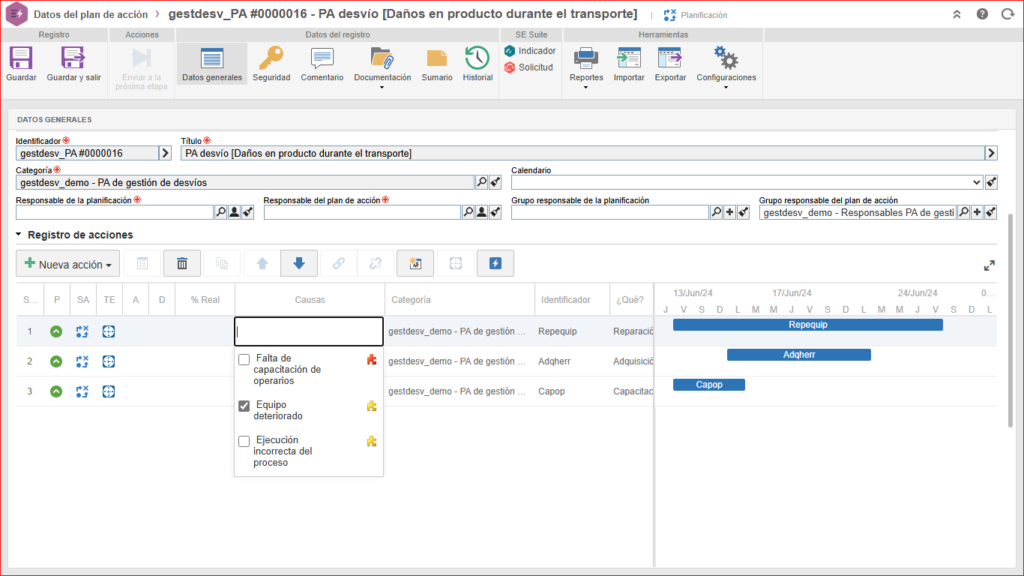
Task: Expand the Calendario combo box
Action: tap(976, 182)
